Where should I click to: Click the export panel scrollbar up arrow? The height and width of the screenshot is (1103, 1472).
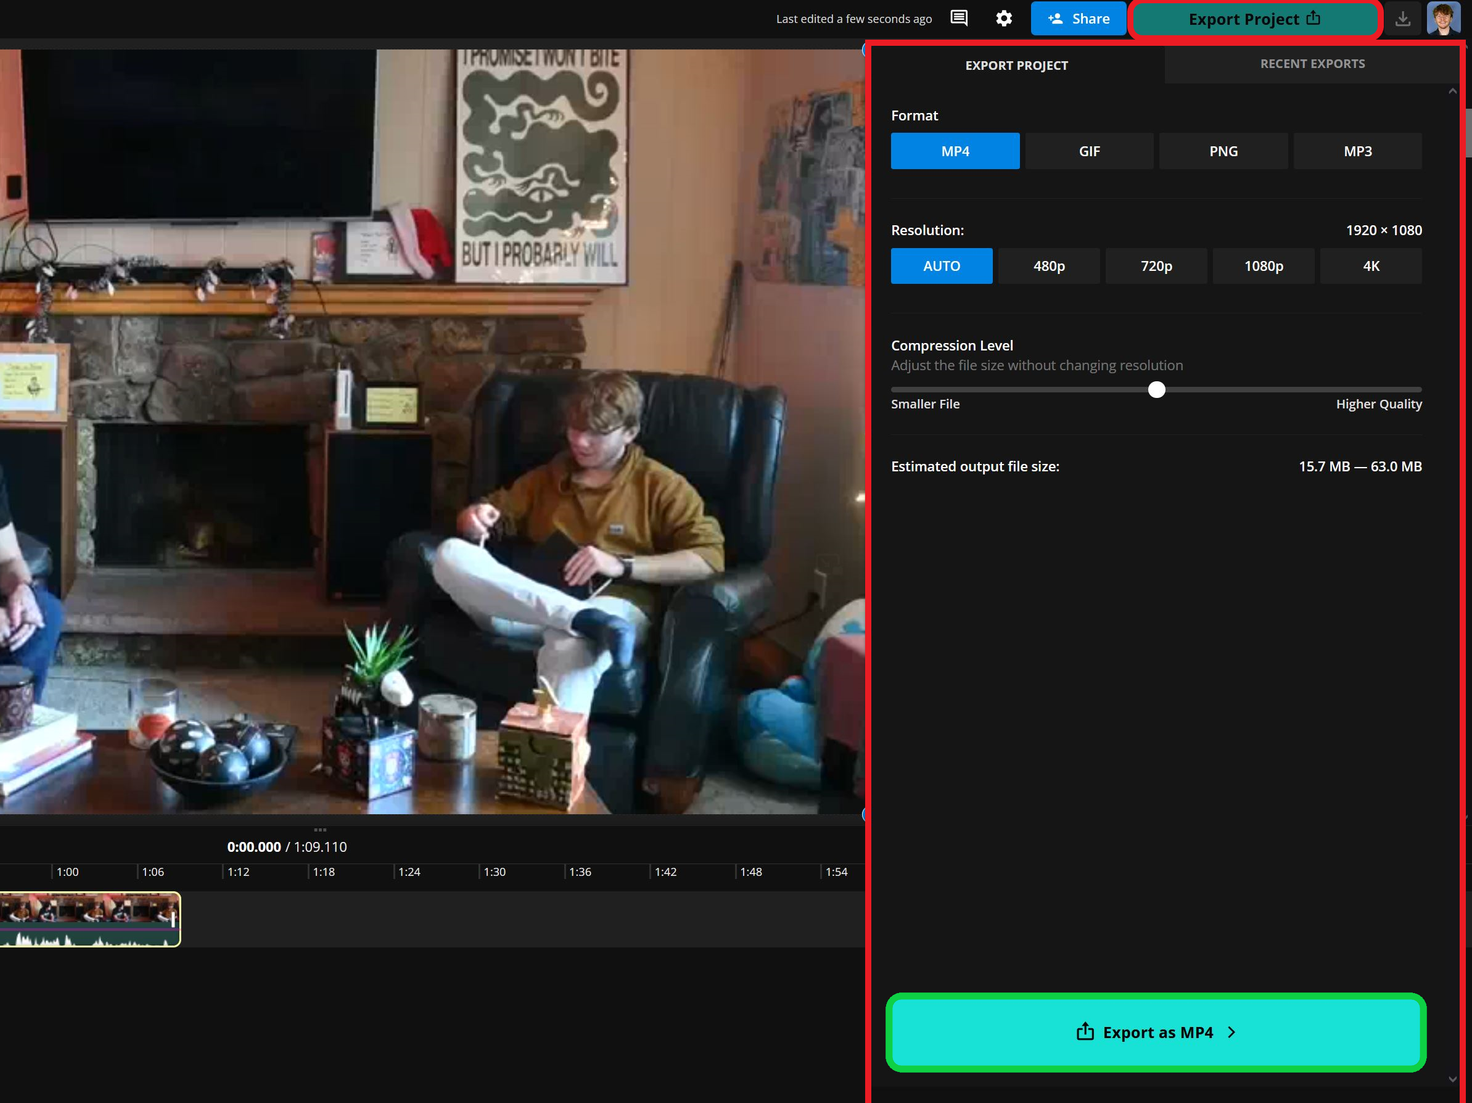[x=1452, y=90]
